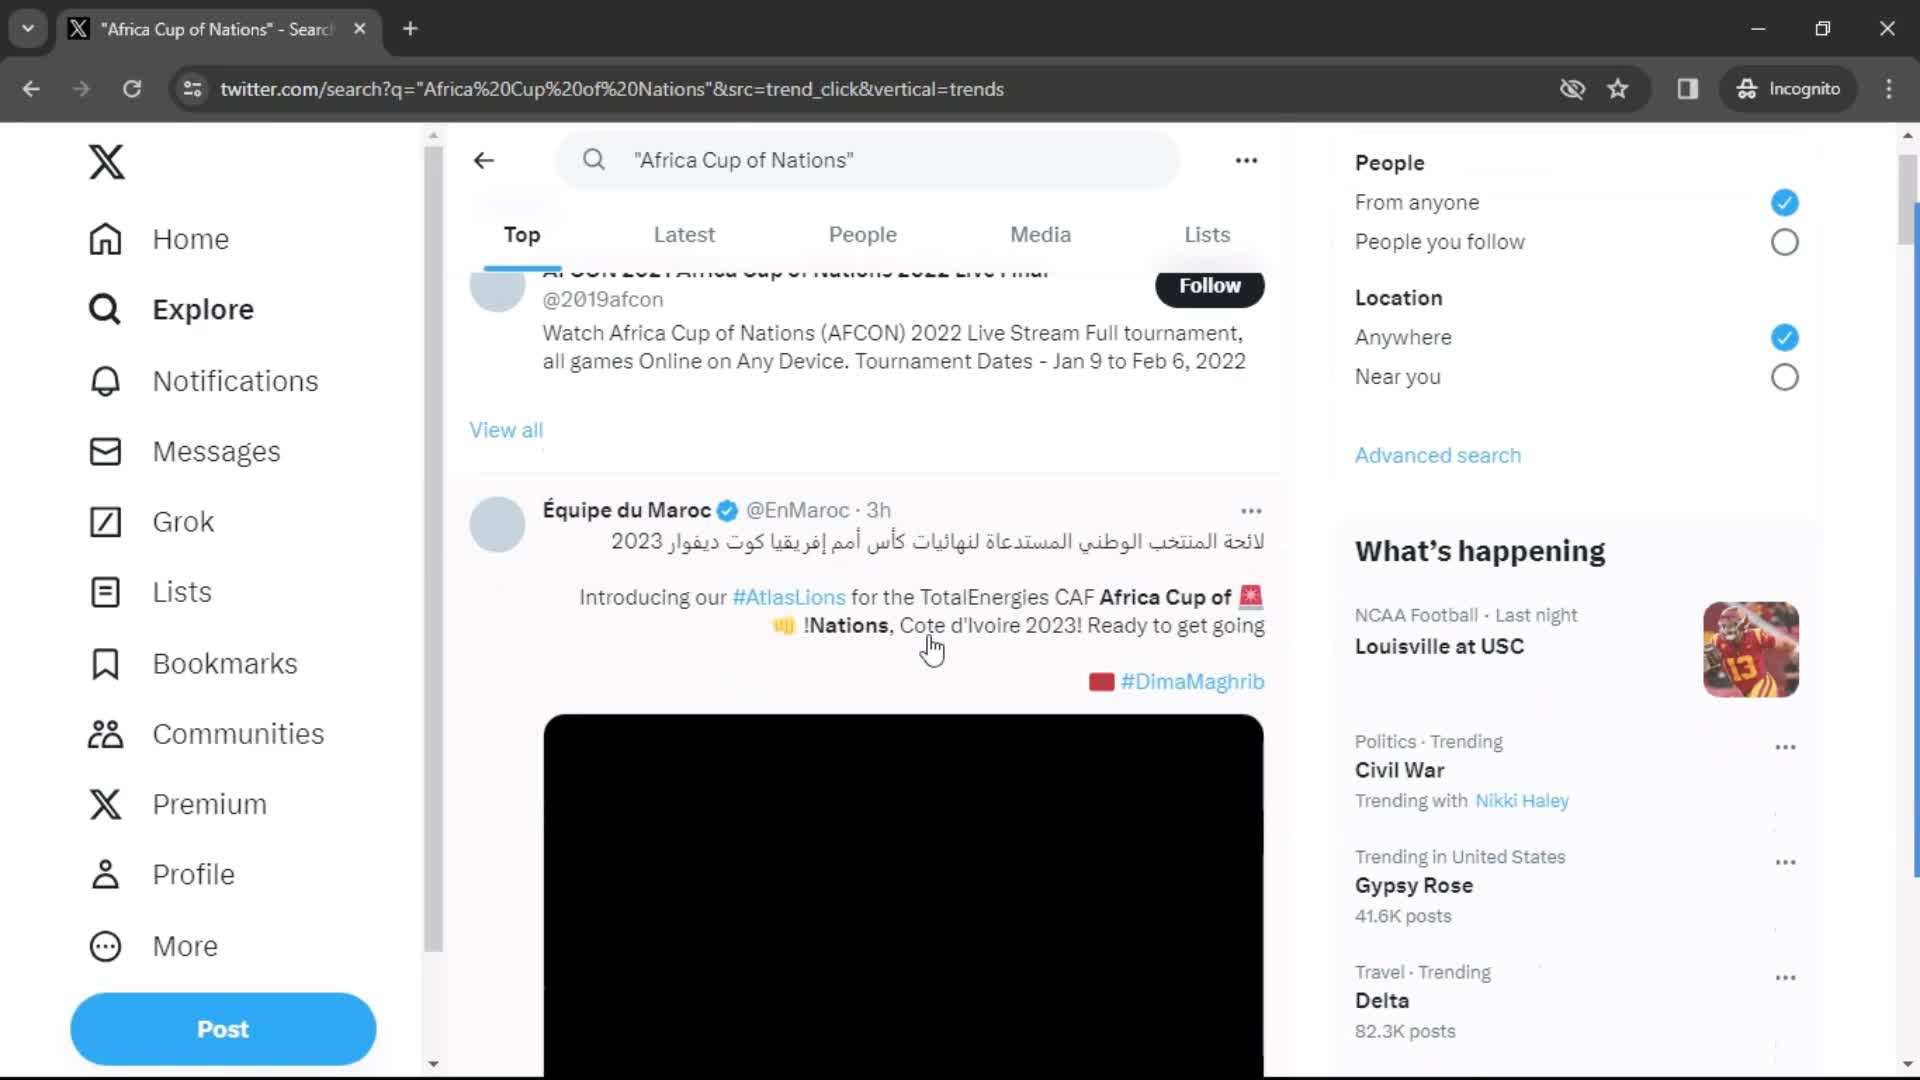Viewport: 1920px width, 1080px height.
Task: Open browser side panel
Action: click(x=1688, y=89)
